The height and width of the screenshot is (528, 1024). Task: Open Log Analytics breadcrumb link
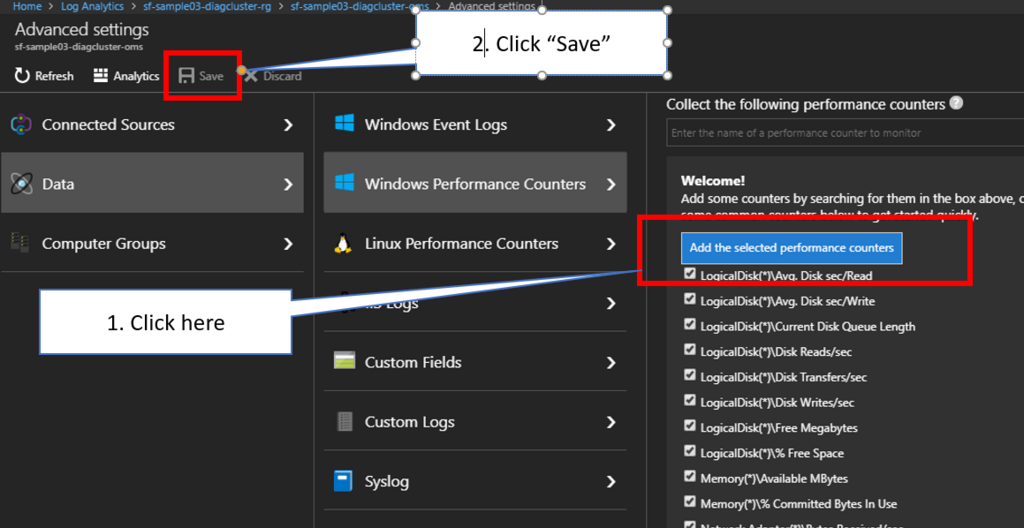click(x=92, y=6)
